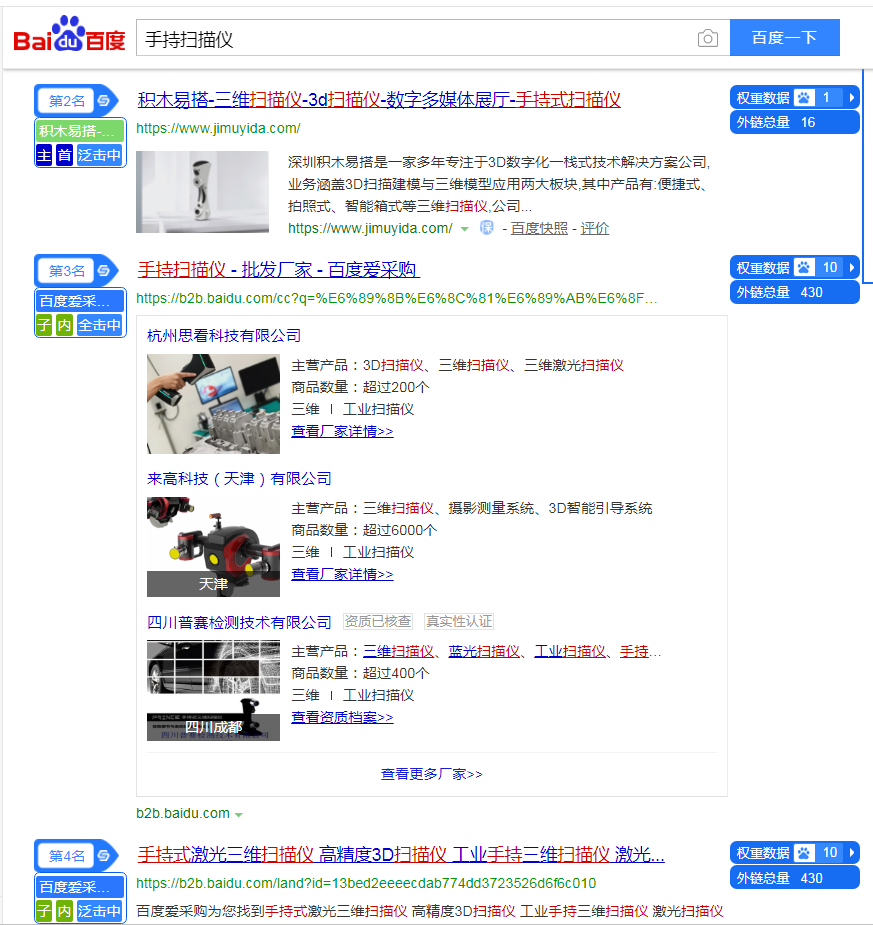Open 杭州思看科技有限公司 company link

(224, 336)
